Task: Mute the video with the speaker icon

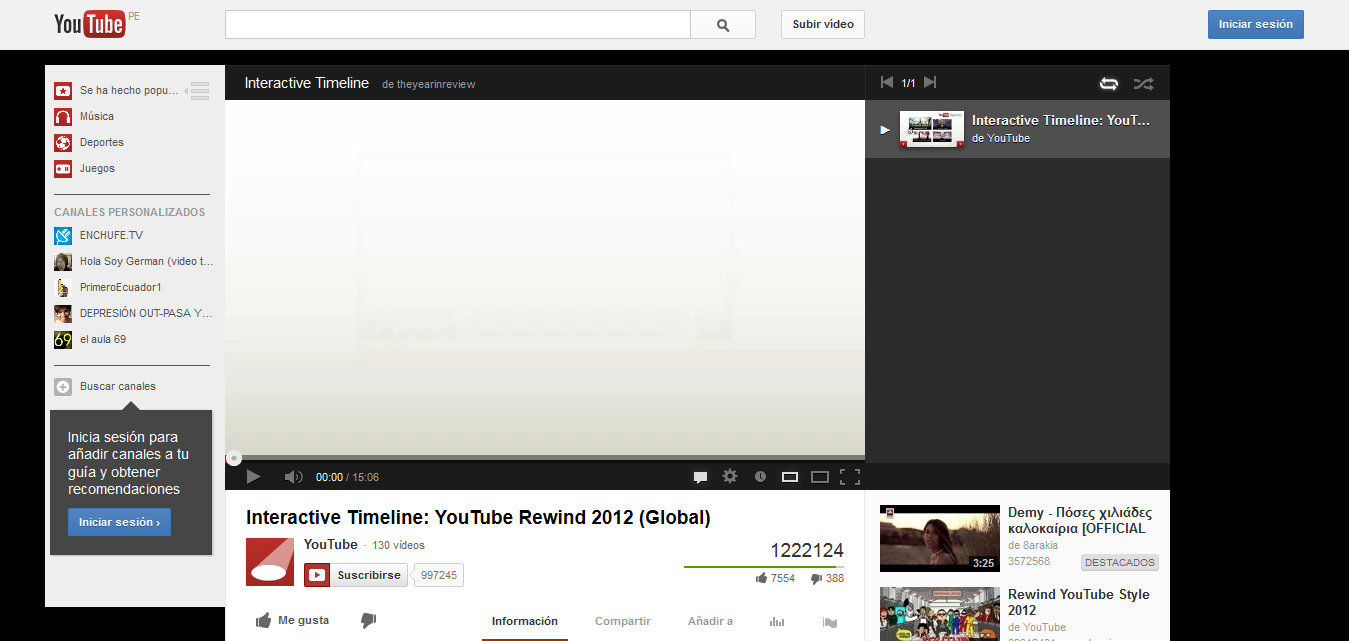Action: [293, 477]
